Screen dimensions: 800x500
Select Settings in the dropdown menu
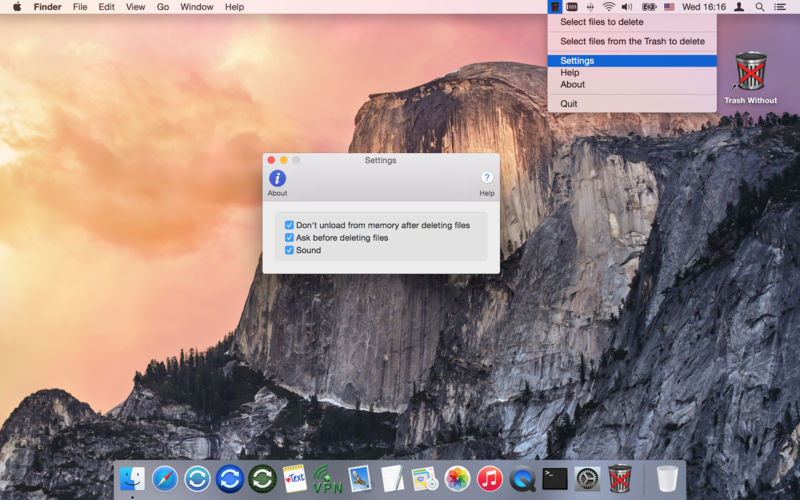click(x=632, y=61)
